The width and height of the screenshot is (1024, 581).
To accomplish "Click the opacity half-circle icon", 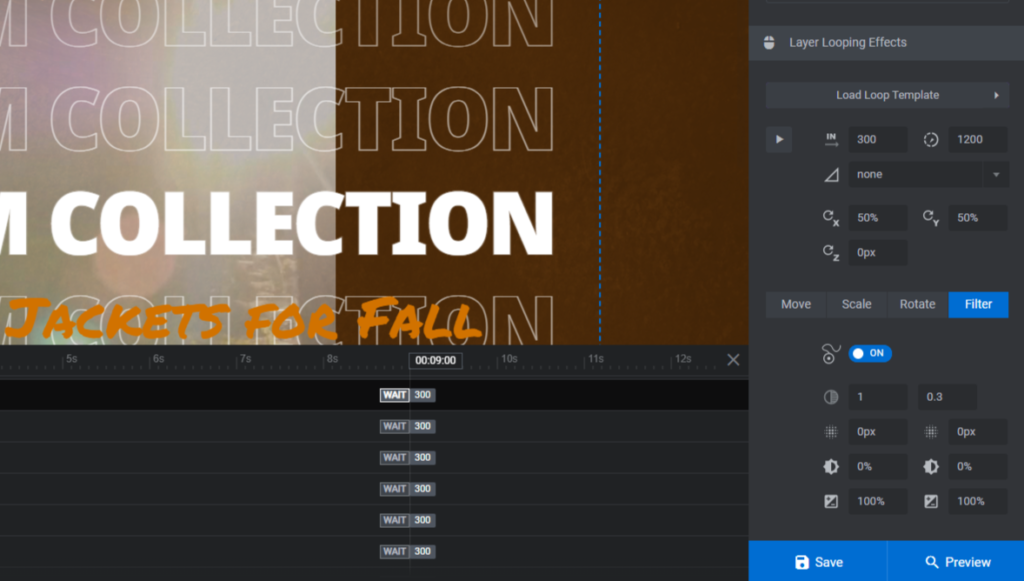I will pos(831,397).
